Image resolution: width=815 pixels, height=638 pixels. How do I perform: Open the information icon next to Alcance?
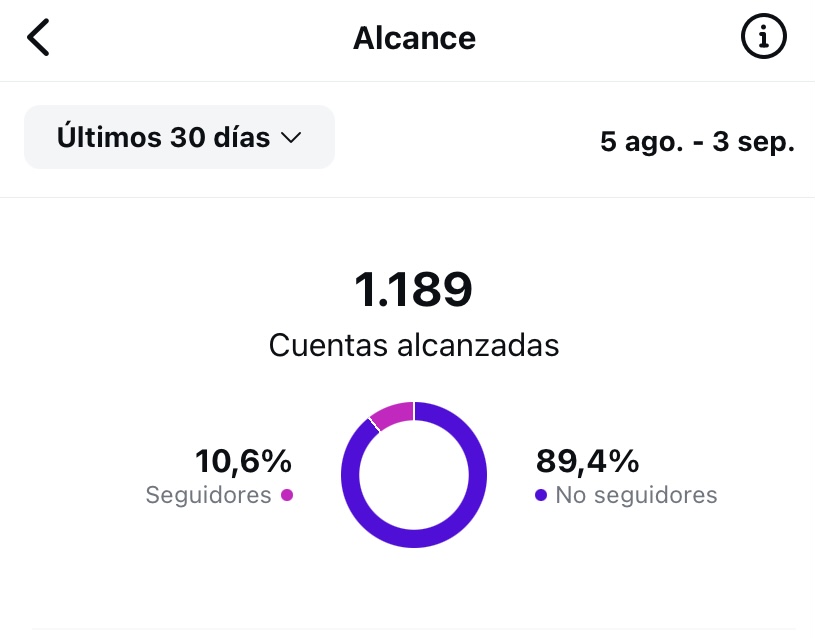(x=763, y=38)
